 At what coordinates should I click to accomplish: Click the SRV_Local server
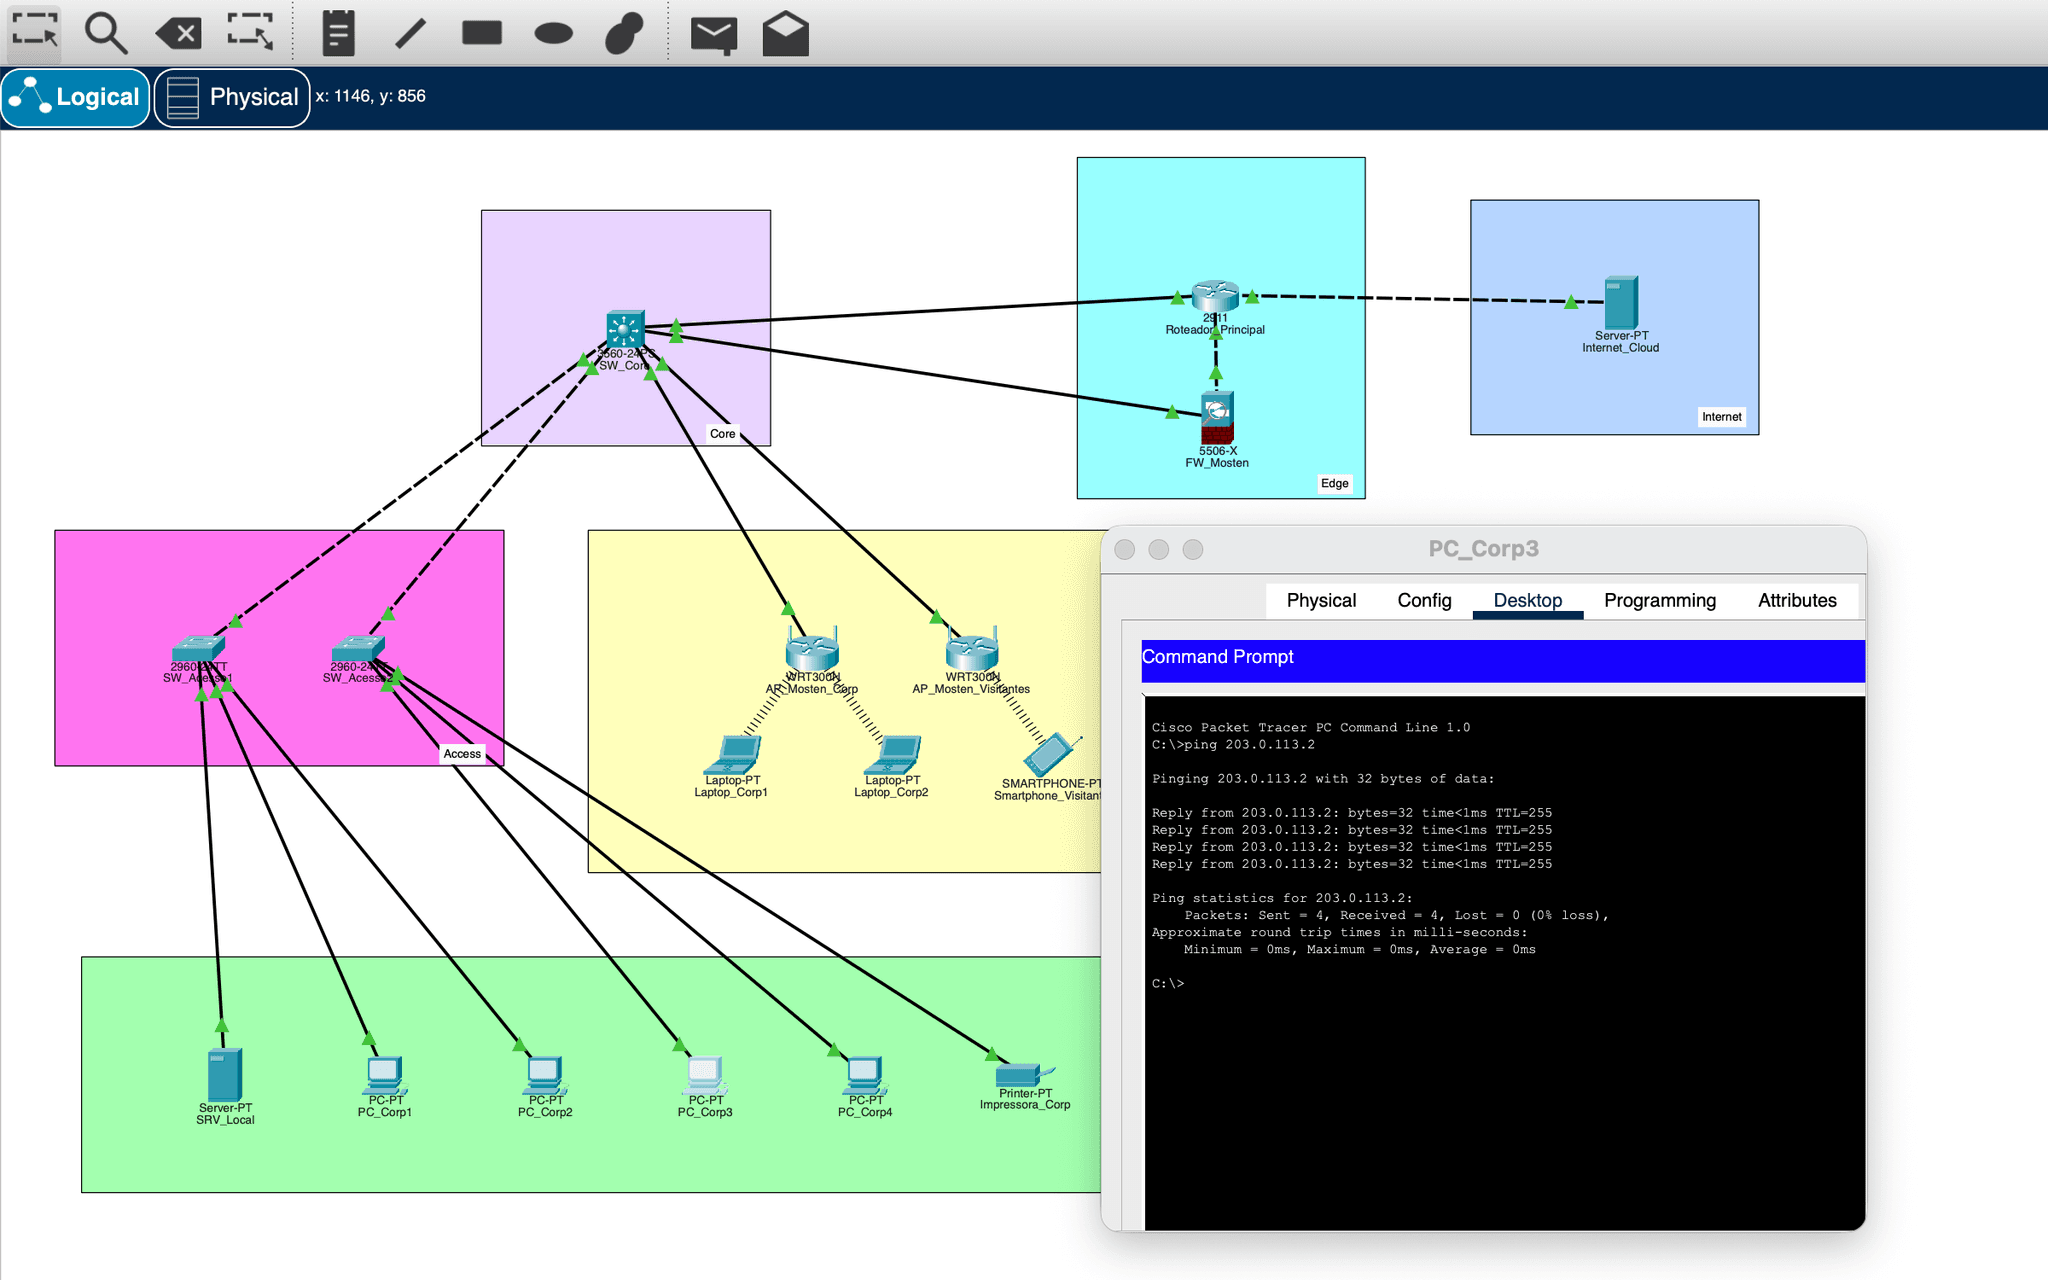coord(225,1075)
